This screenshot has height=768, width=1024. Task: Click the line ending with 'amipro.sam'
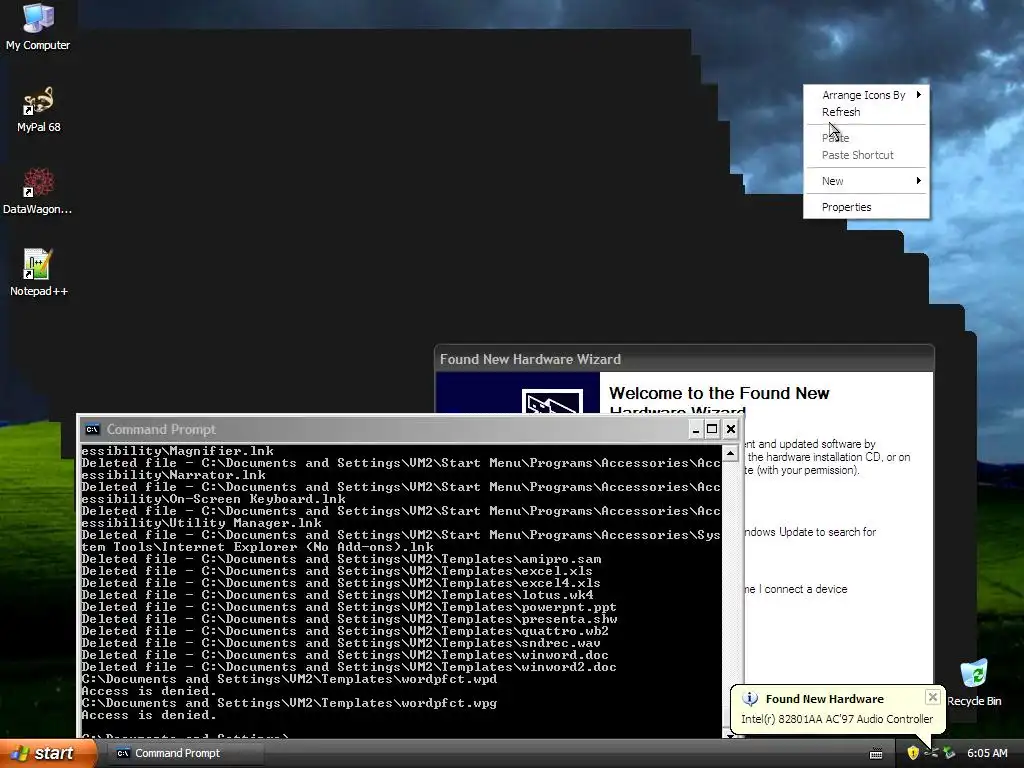coord(342,559)
